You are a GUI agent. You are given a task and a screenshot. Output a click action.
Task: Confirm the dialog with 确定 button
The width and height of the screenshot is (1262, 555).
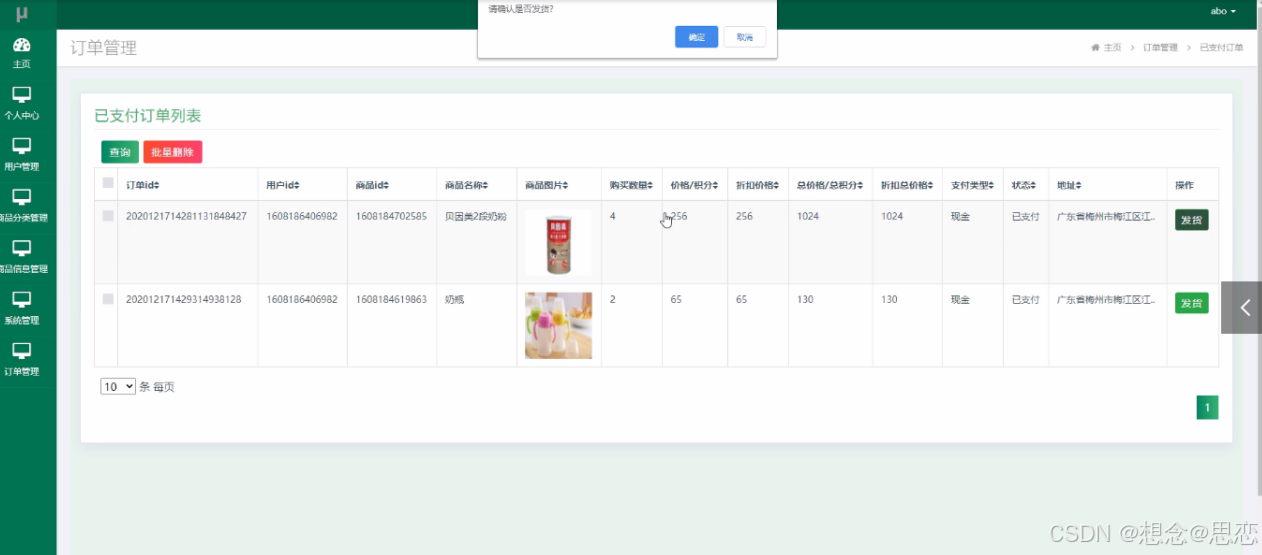click(696, 37)
